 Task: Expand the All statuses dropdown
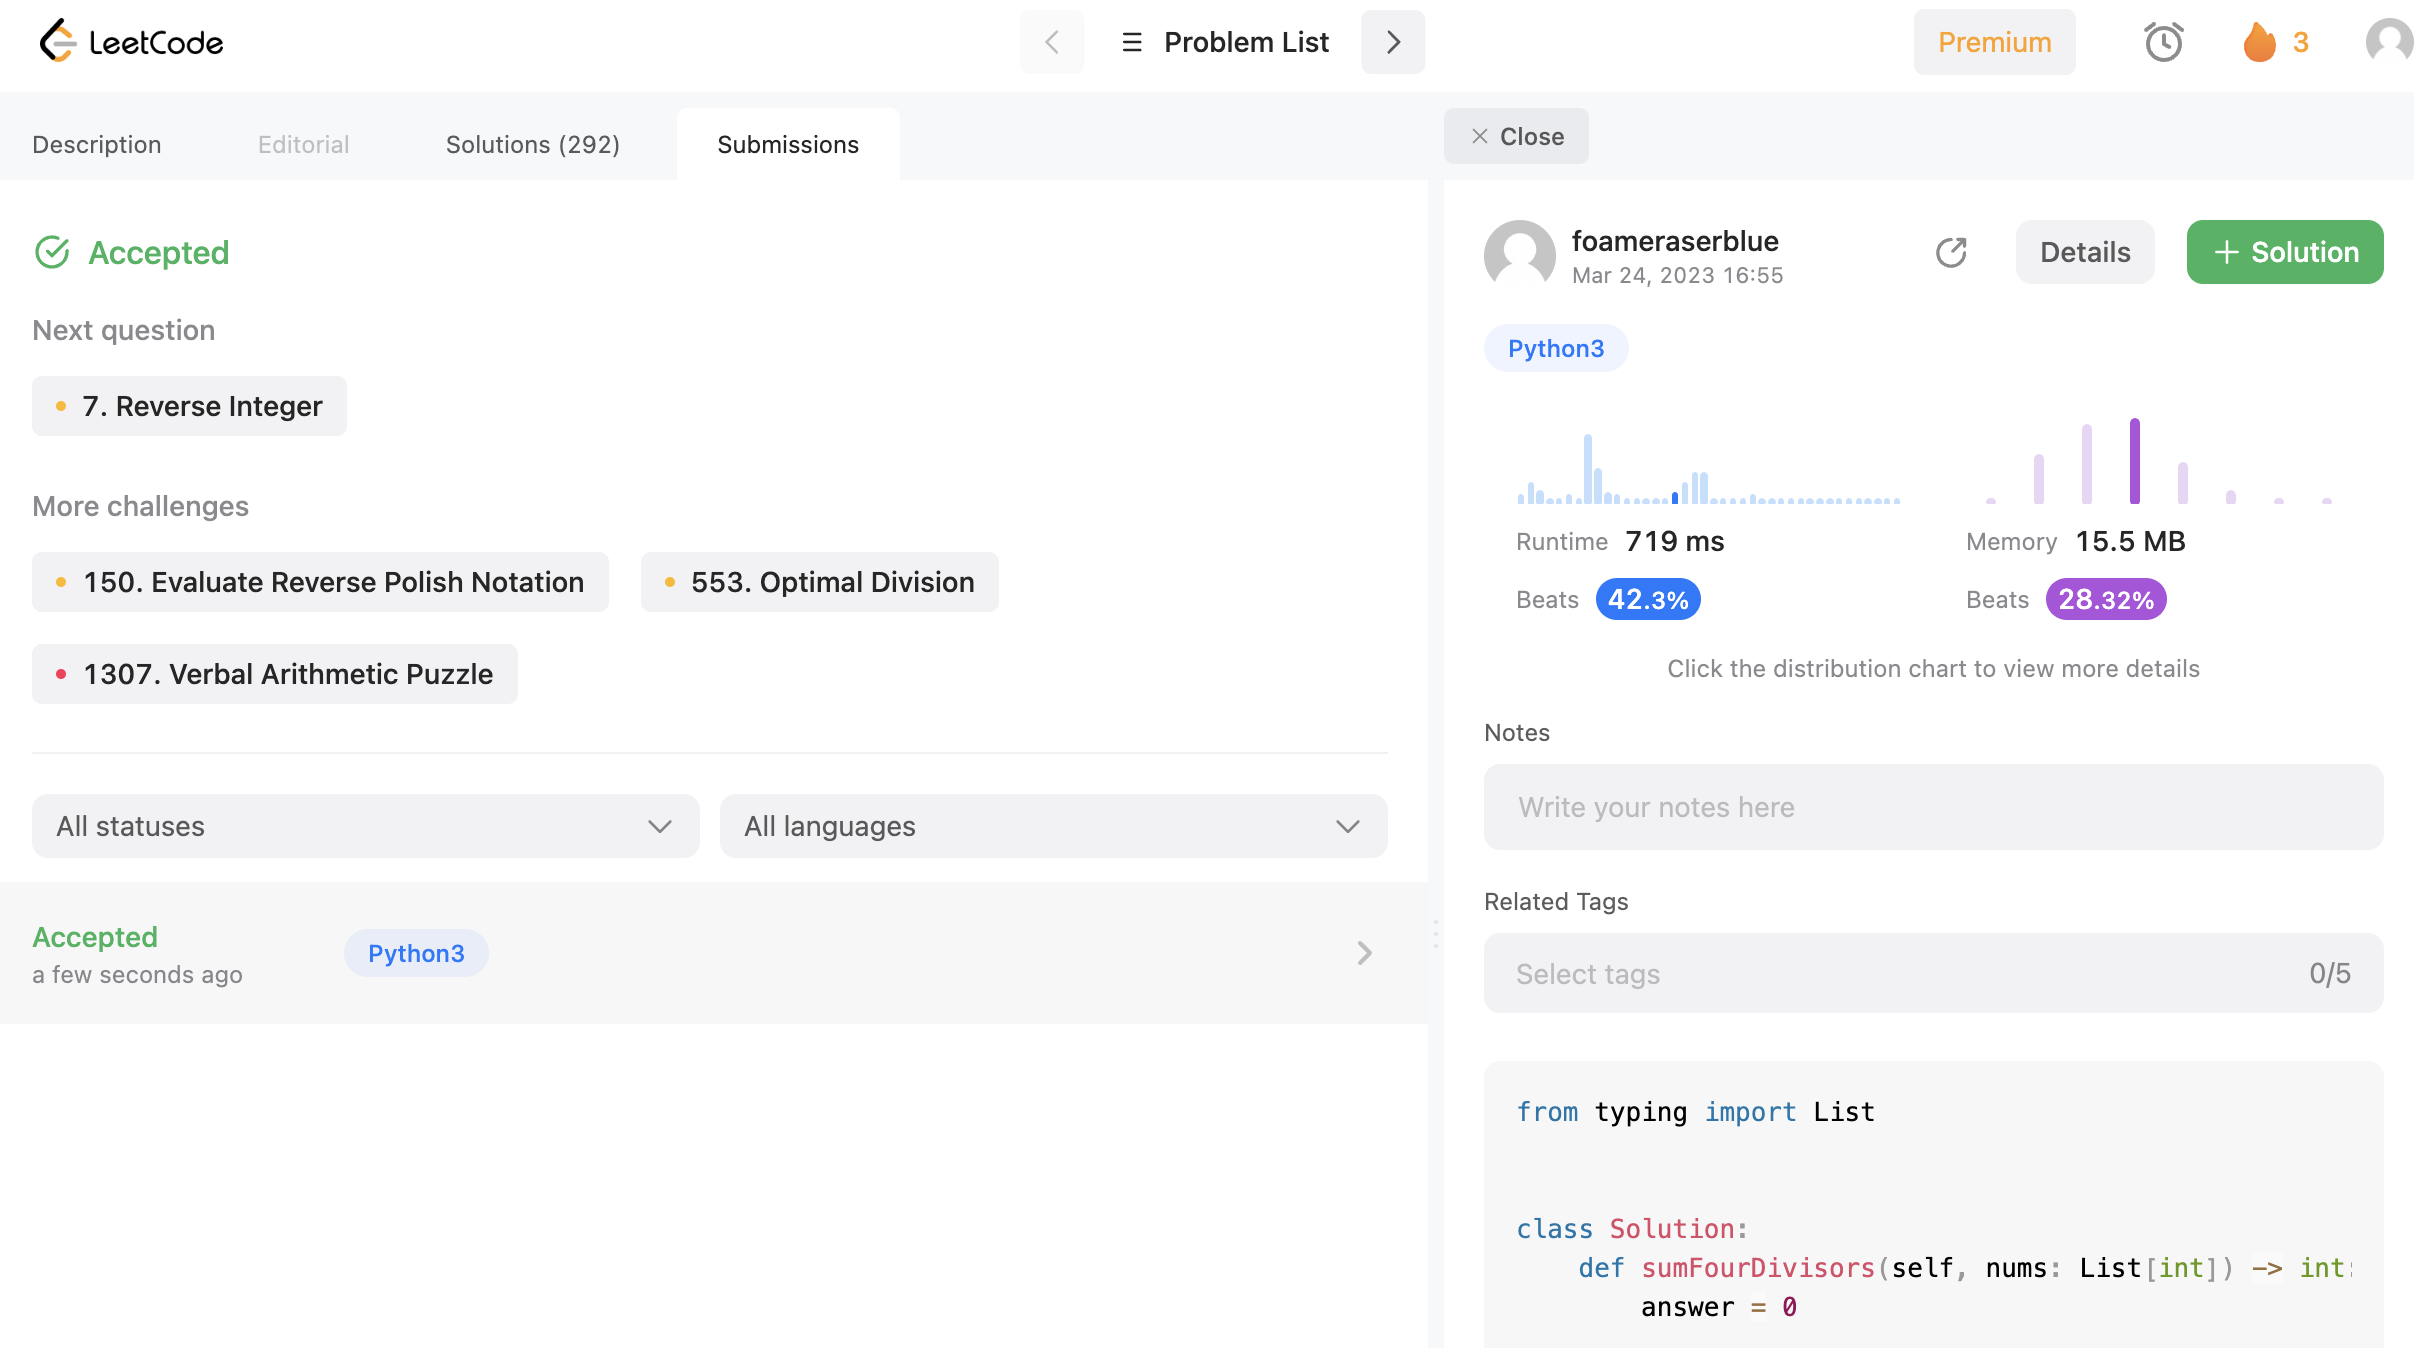(x=365, y=826)
